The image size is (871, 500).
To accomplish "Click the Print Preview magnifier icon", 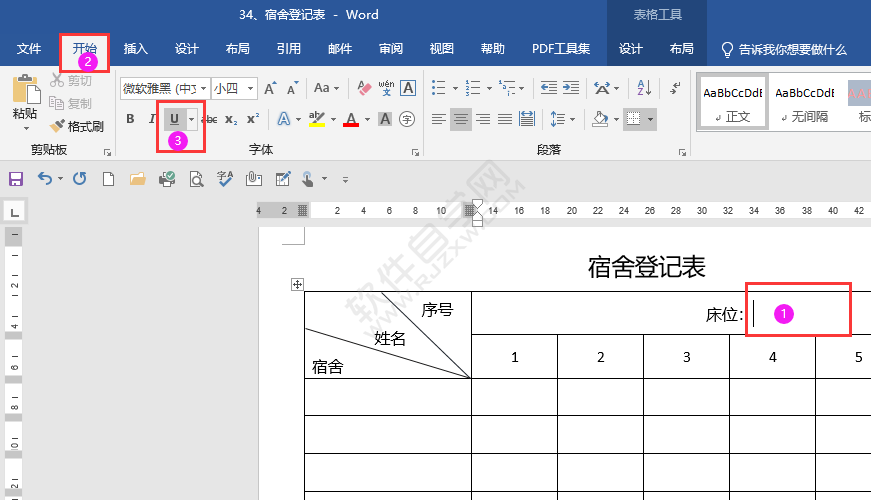I will 196,179.
